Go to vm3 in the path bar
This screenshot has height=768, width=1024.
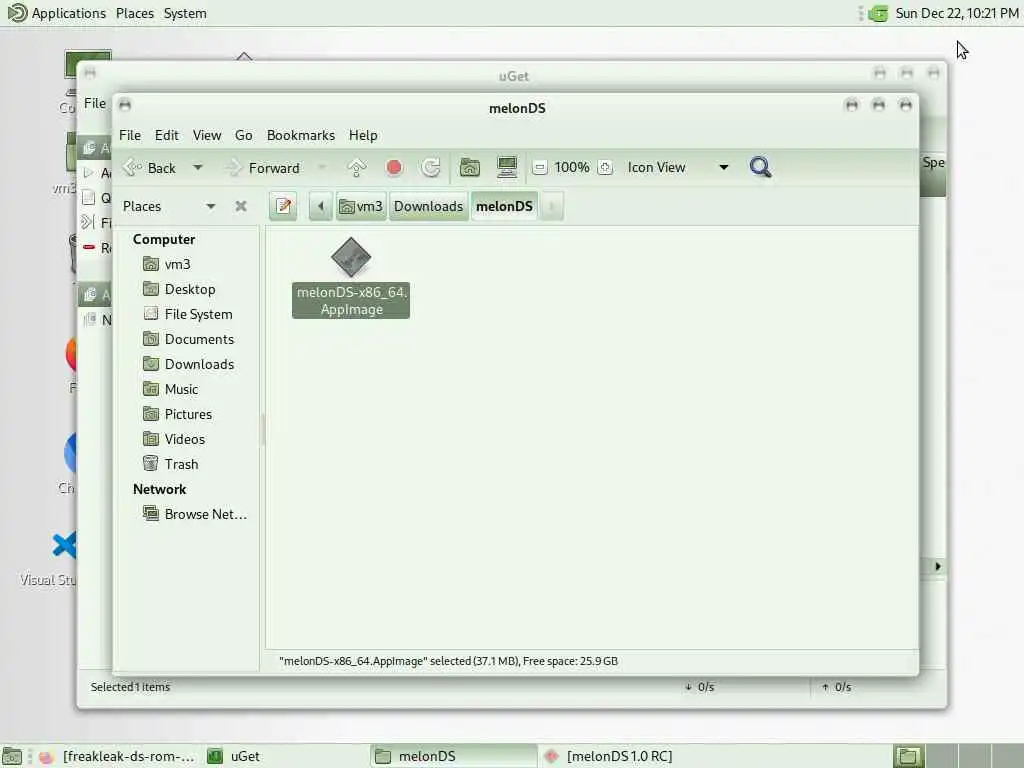(x=361, y=206)
